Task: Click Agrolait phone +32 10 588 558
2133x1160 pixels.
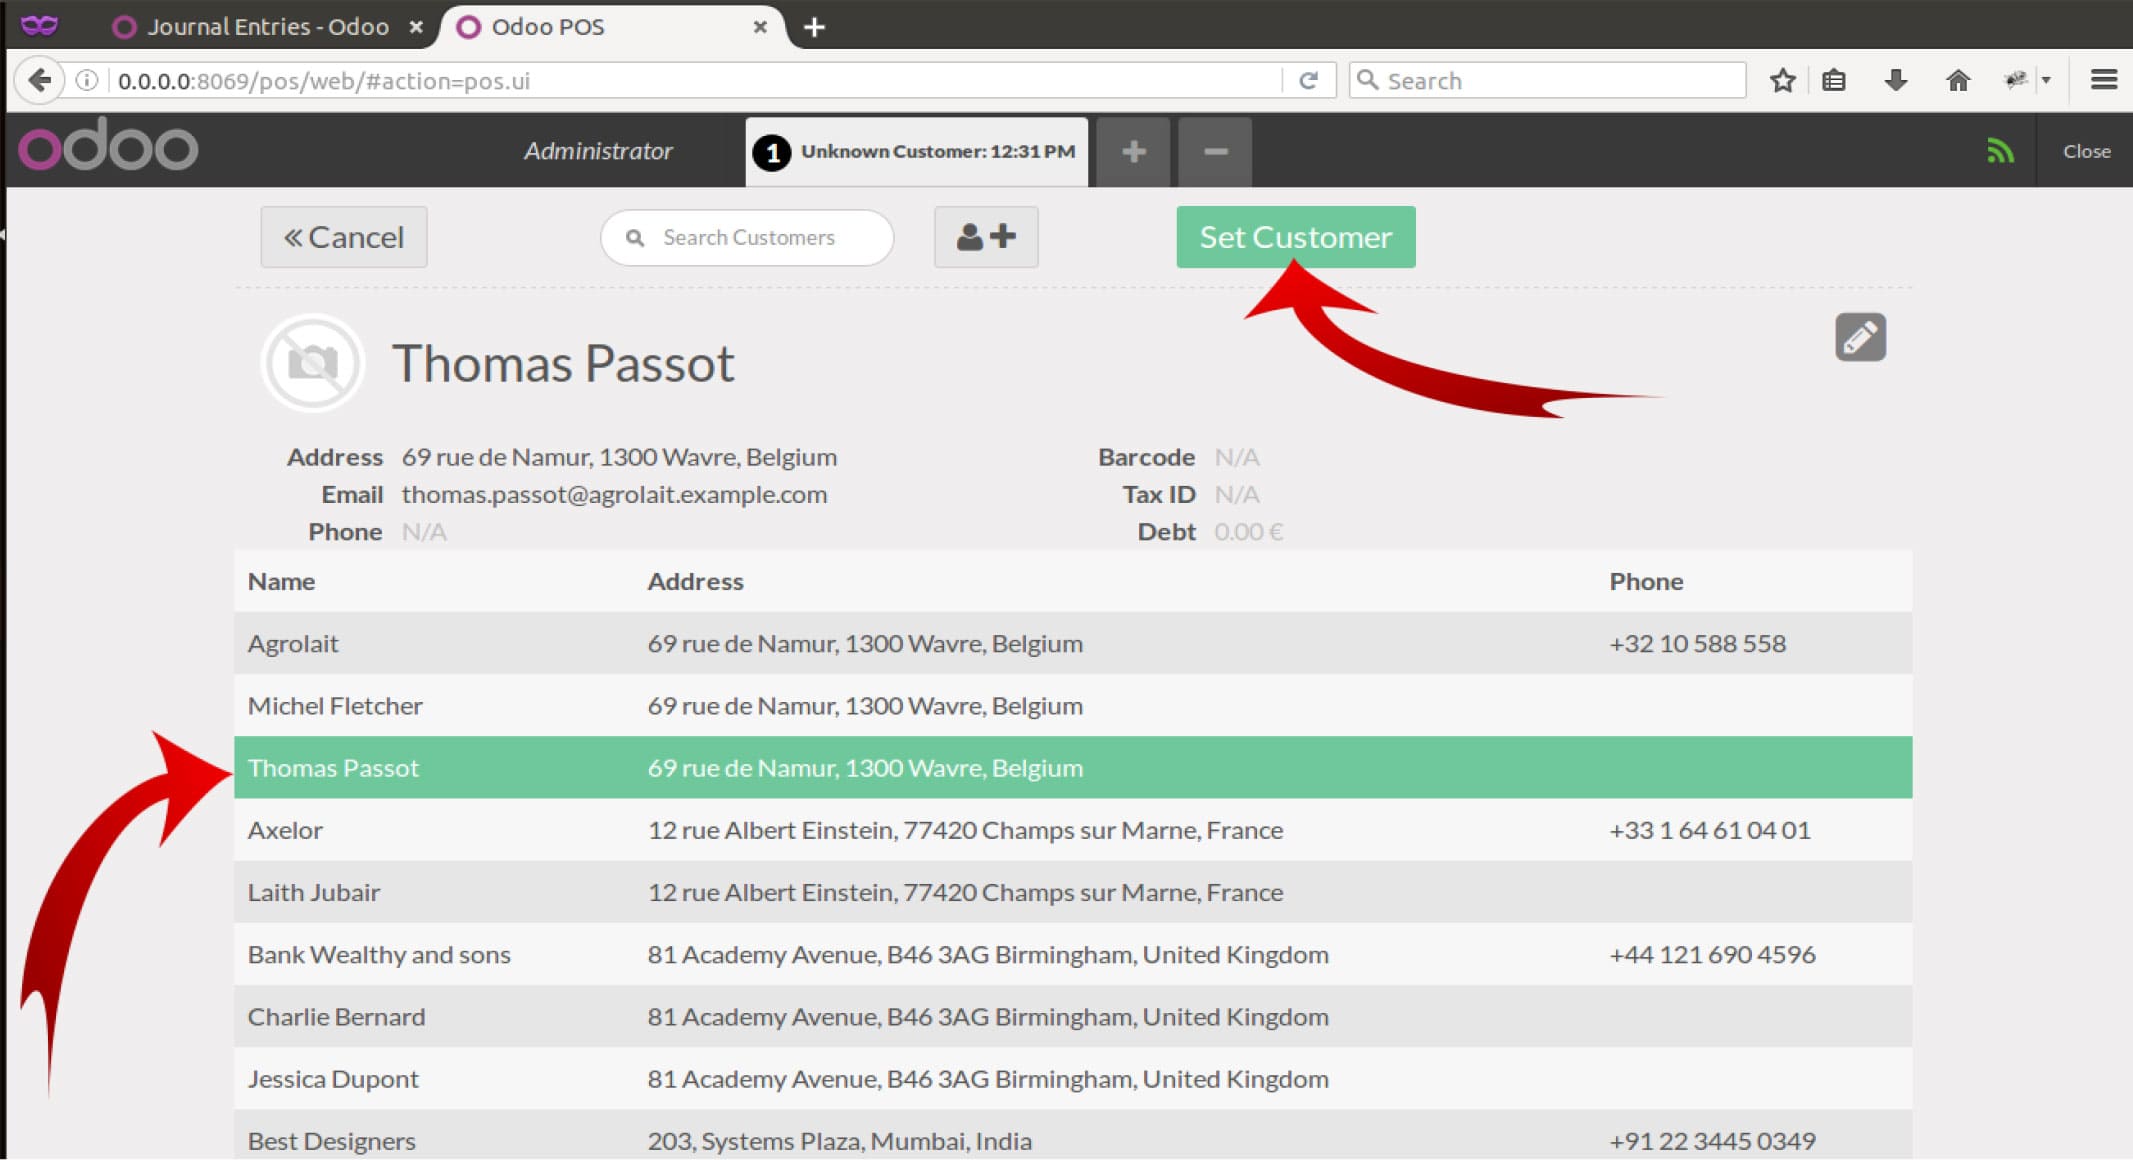Action: (x=1697, y=643)
